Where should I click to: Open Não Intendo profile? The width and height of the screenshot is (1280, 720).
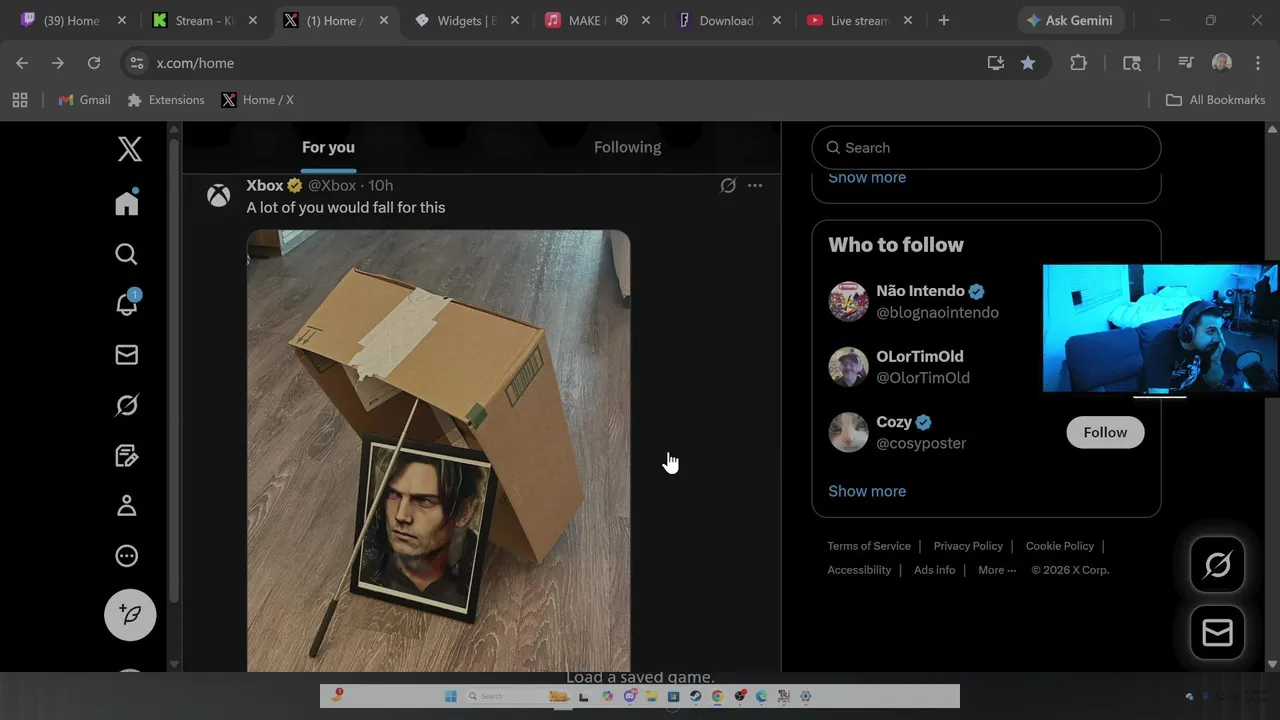click(920, 291)
